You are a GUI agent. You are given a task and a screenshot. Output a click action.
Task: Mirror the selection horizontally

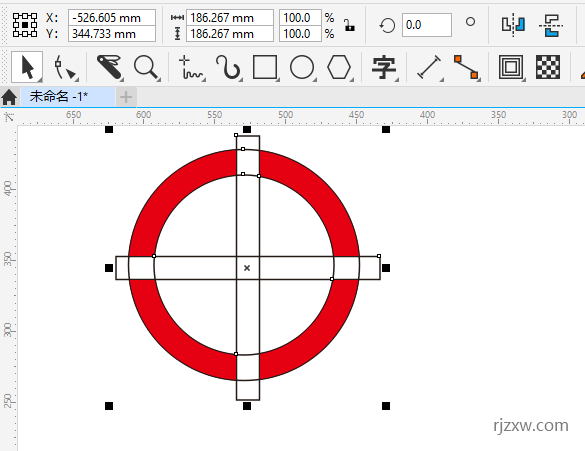tap(513, 25)
